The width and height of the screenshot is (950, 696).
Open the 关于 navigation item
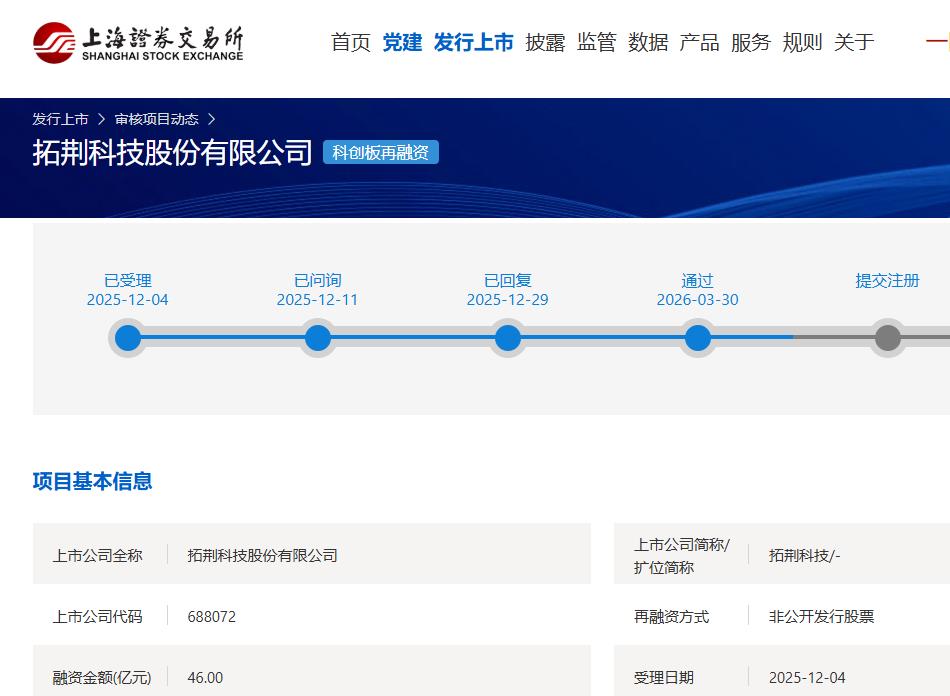pos(854,42)
